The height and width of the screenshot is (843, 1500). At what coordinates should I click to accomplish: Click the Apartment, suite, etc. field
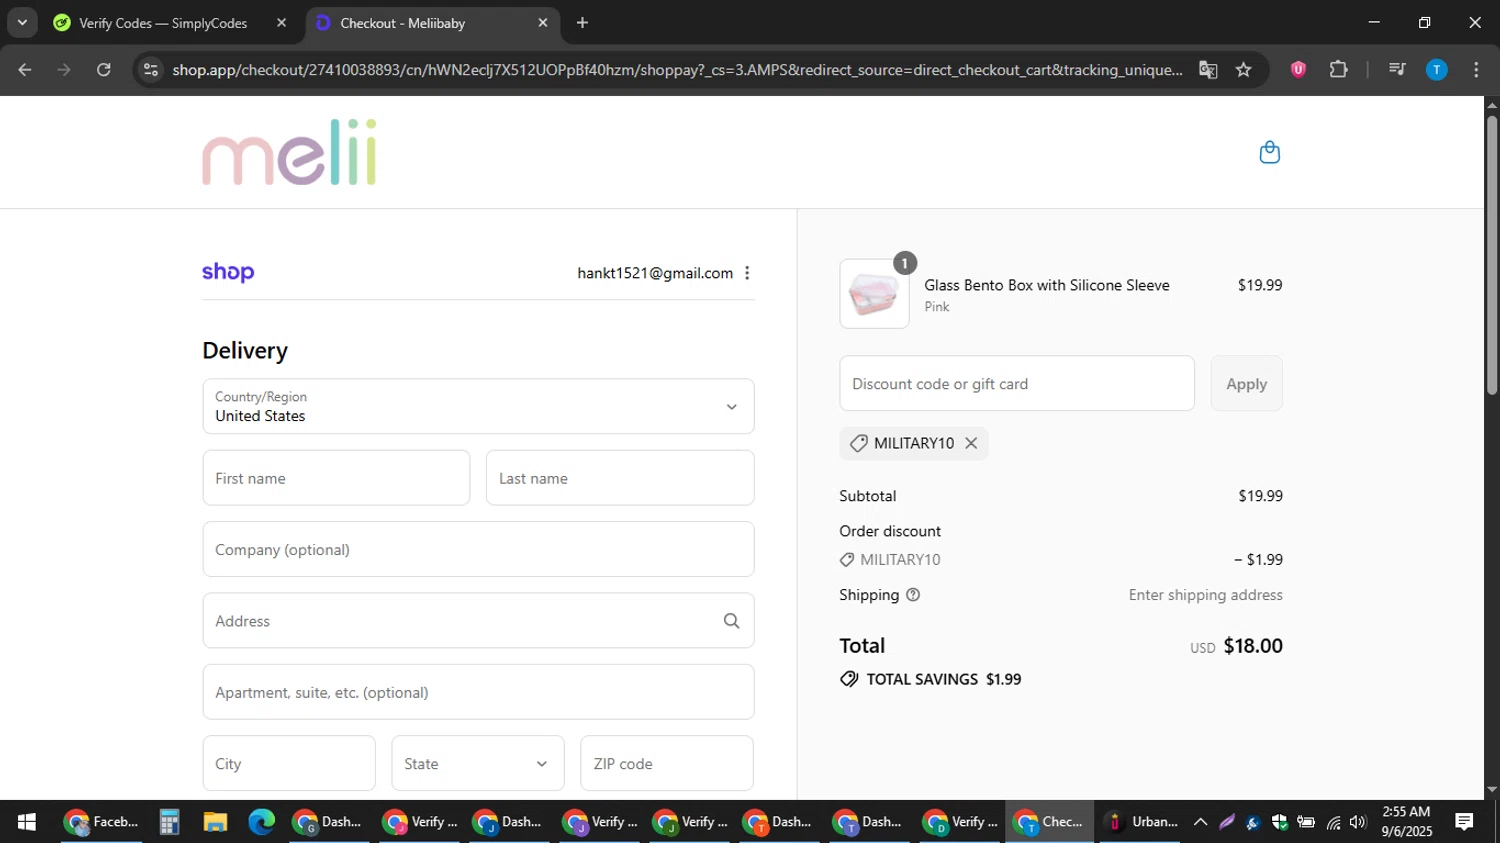[478, 692]
